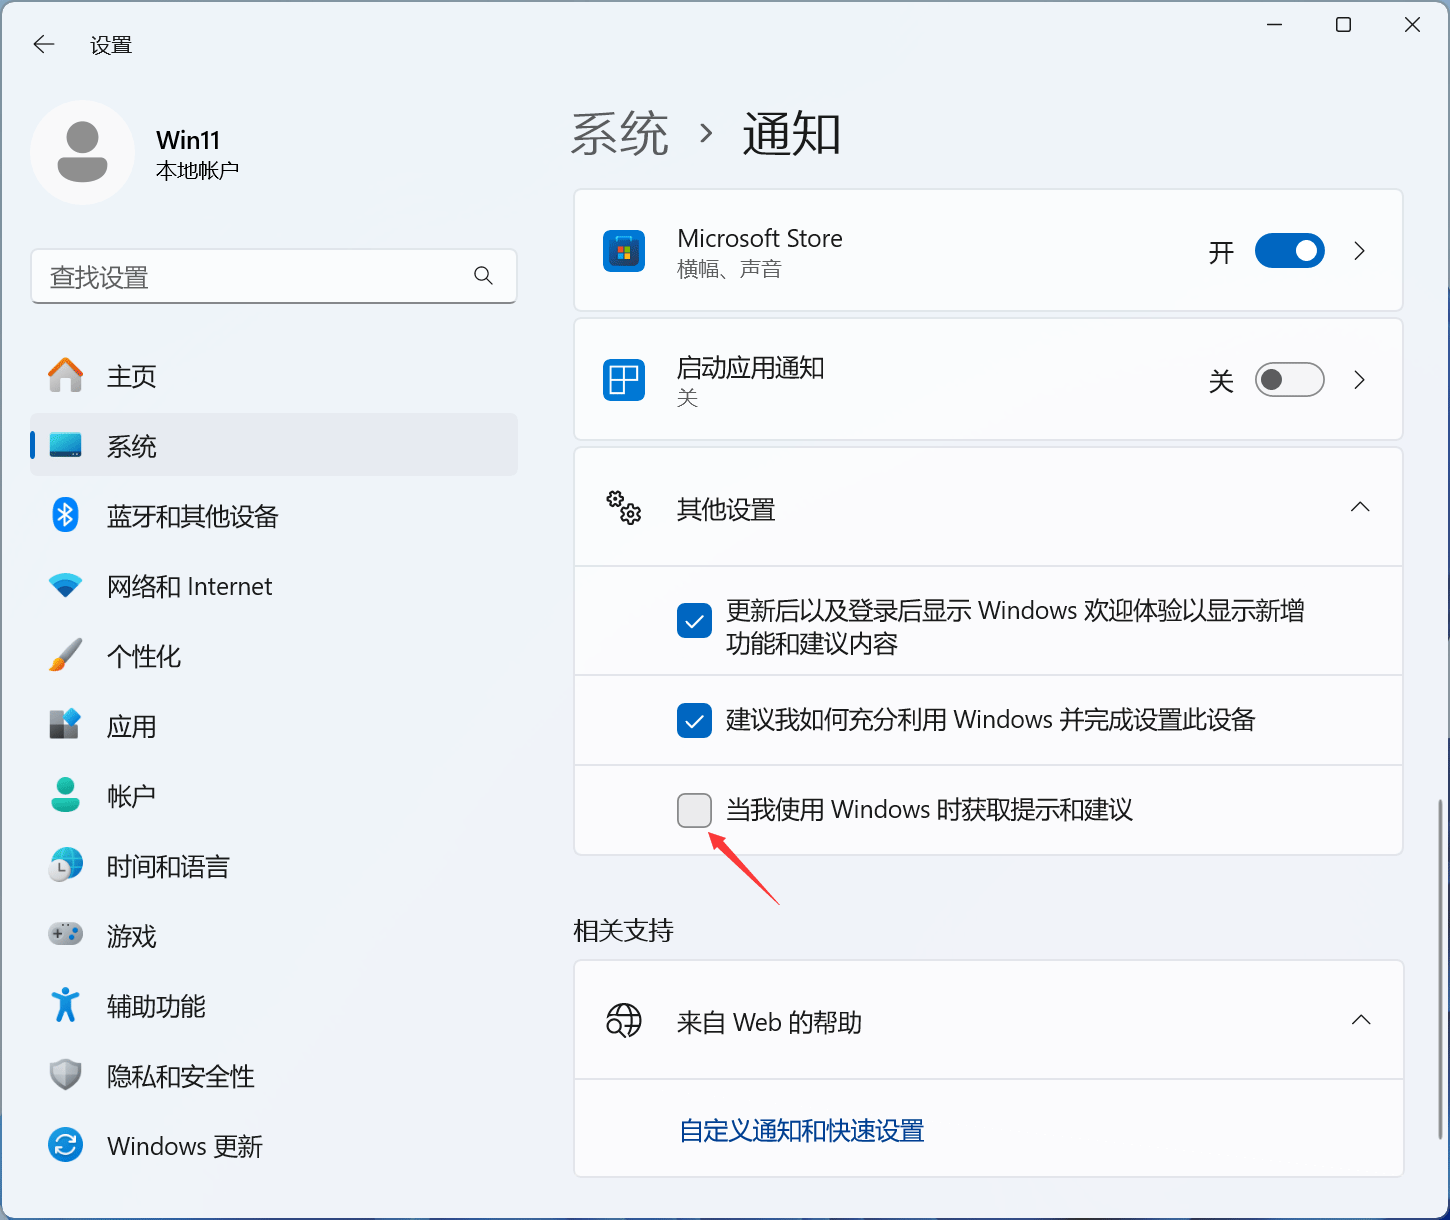Click the 启动应用通知 app icon
This screenshot has width=1450, height=1220.
pos(624,380)
